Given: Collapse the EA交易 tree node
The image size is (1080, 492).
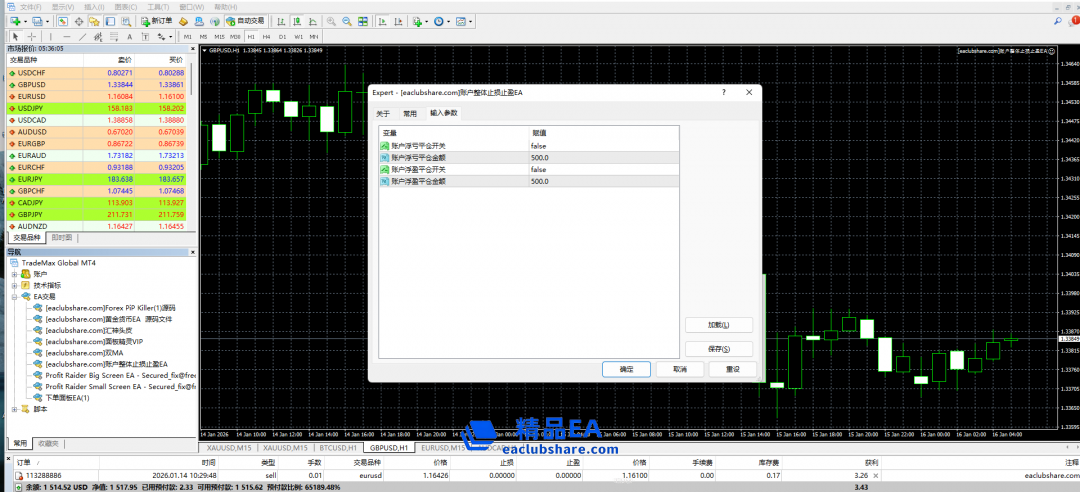Looking at the screenshot, I should click(x=14, y=297).
